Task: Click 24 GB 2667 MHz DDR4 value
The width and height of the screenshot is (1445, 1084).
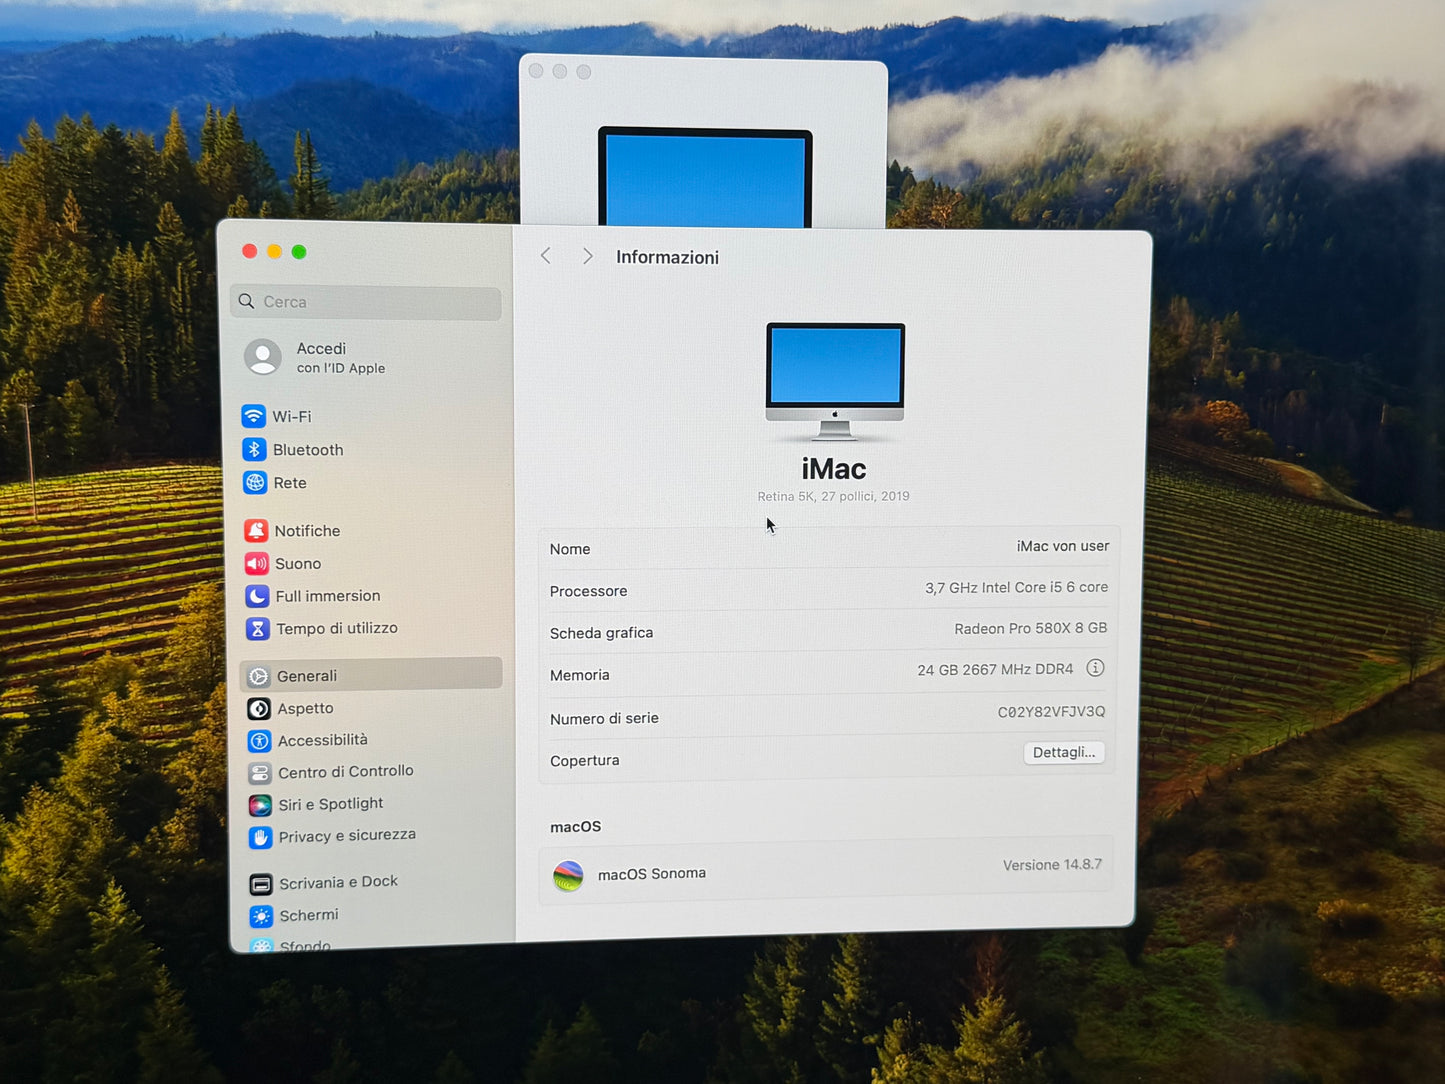Action: (995, 670)
